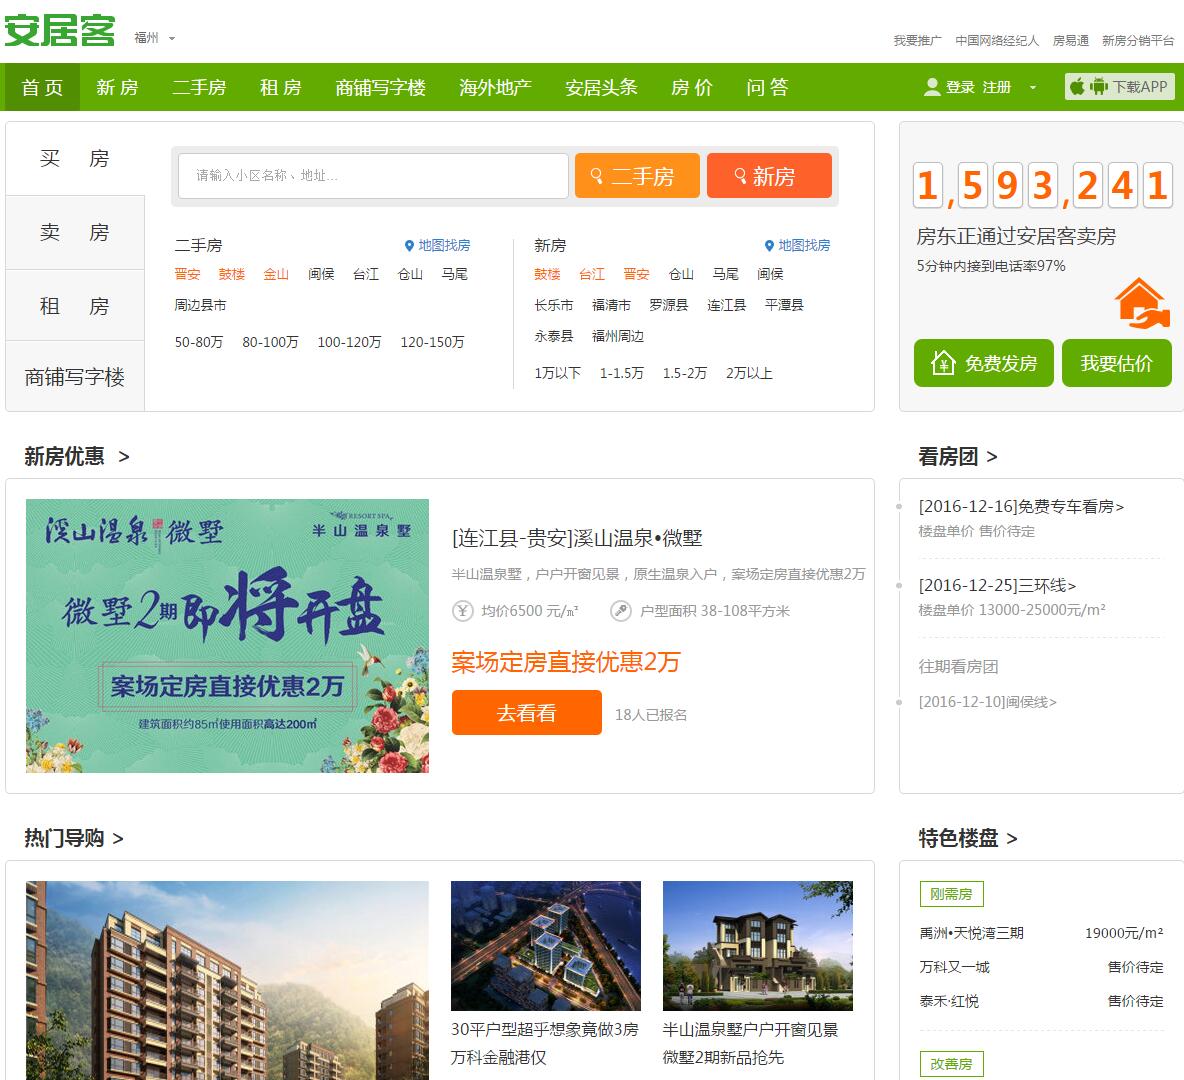The image size is (1184, 1080).
Task: Click the 登录 link
Action: (x=960, y=88)
